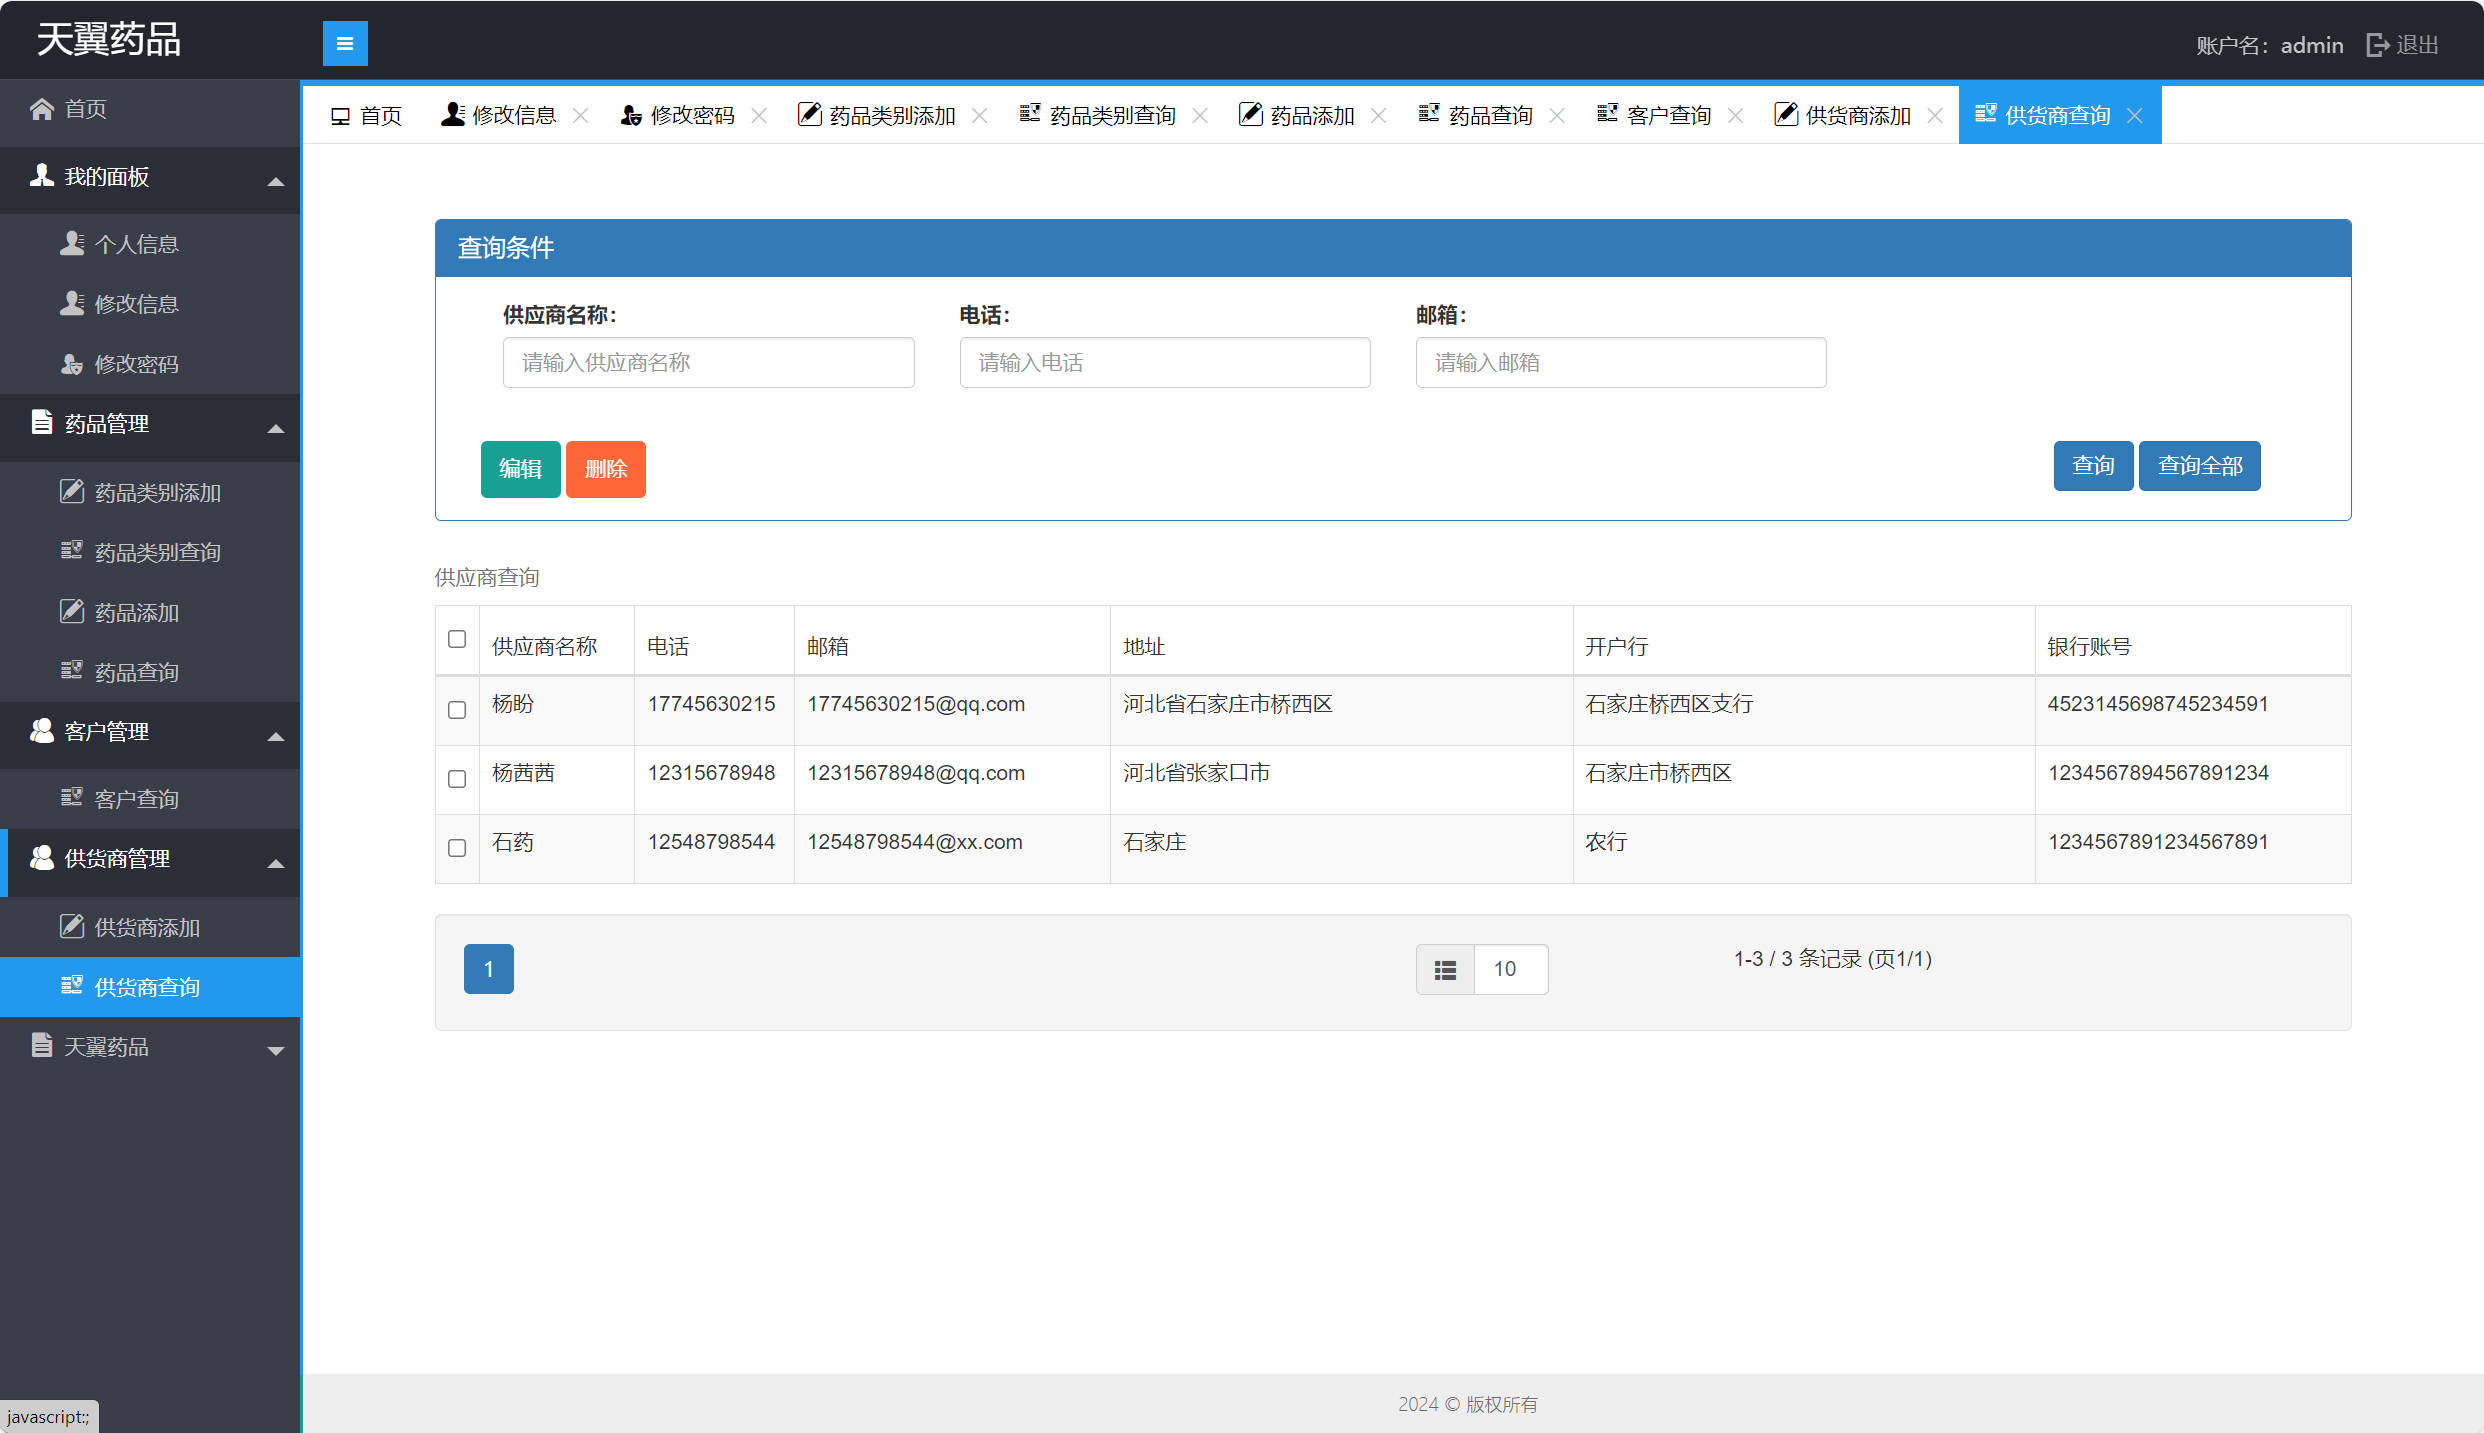Click the 退出 logout icon at top right
2484x1433 pixels.
coord(2378,44)
